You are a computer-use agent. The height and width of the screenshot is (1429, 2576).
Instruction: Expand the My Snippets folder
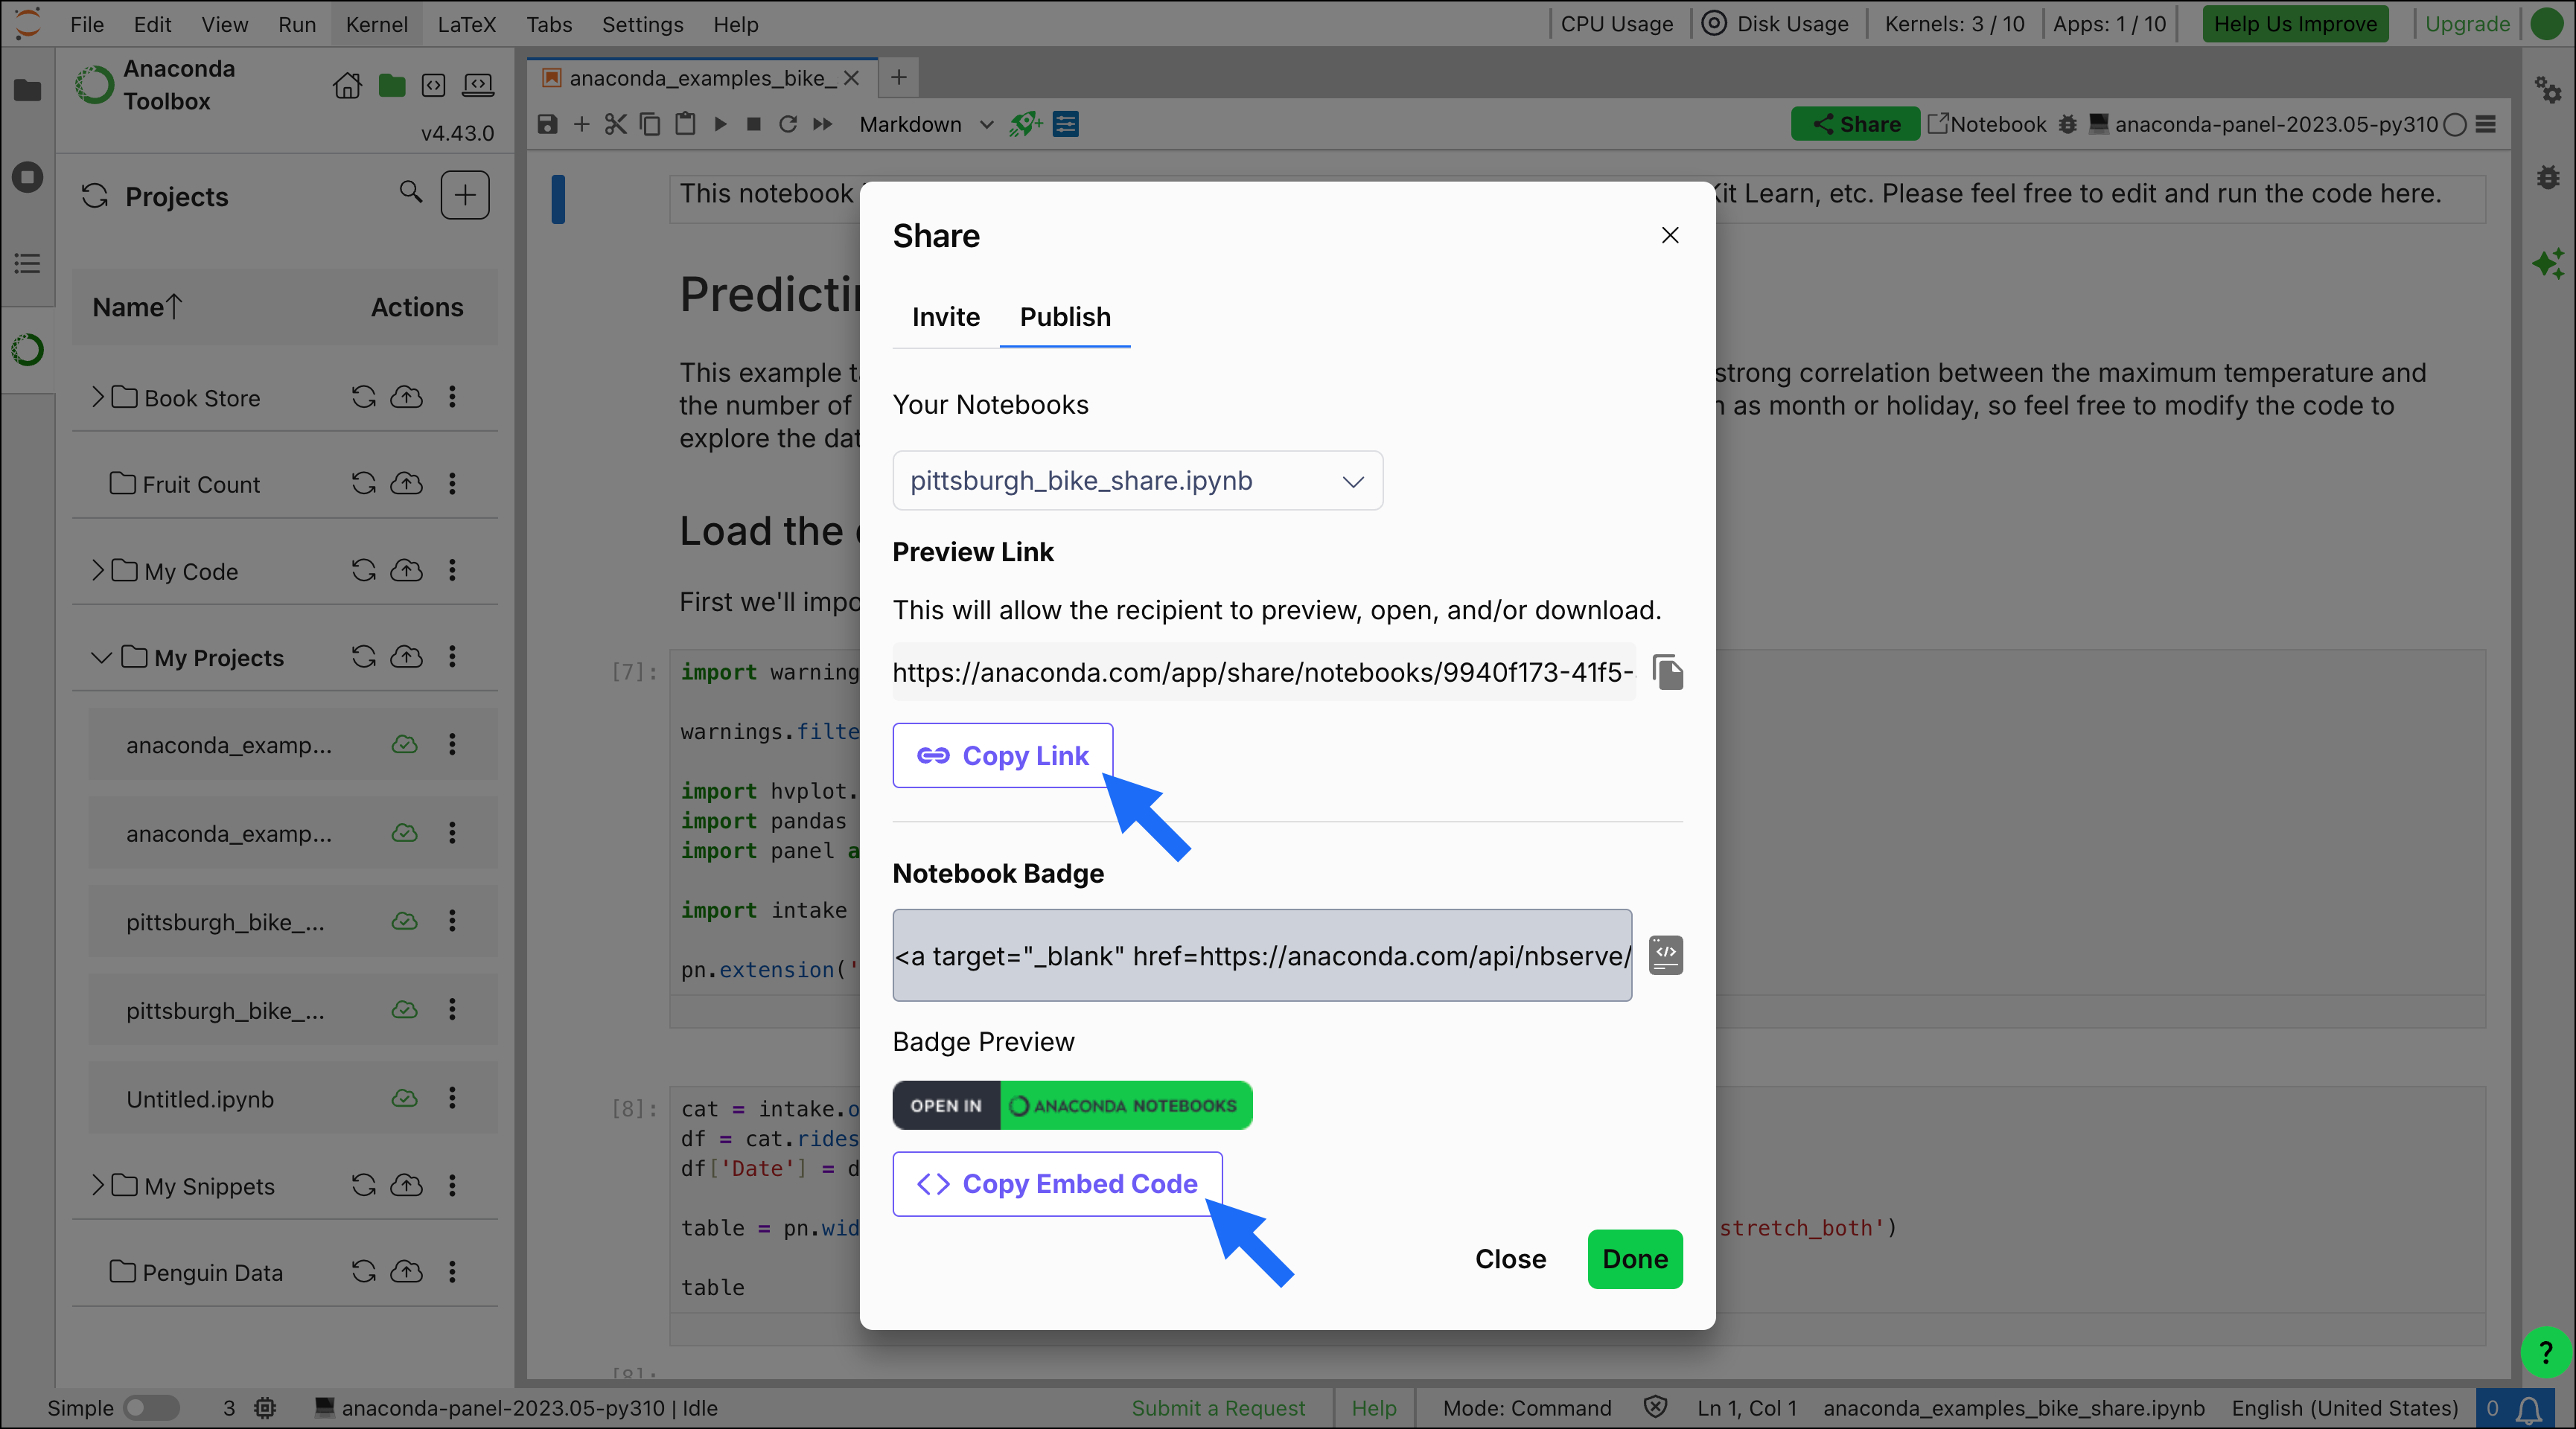[x=97, y=1185]
